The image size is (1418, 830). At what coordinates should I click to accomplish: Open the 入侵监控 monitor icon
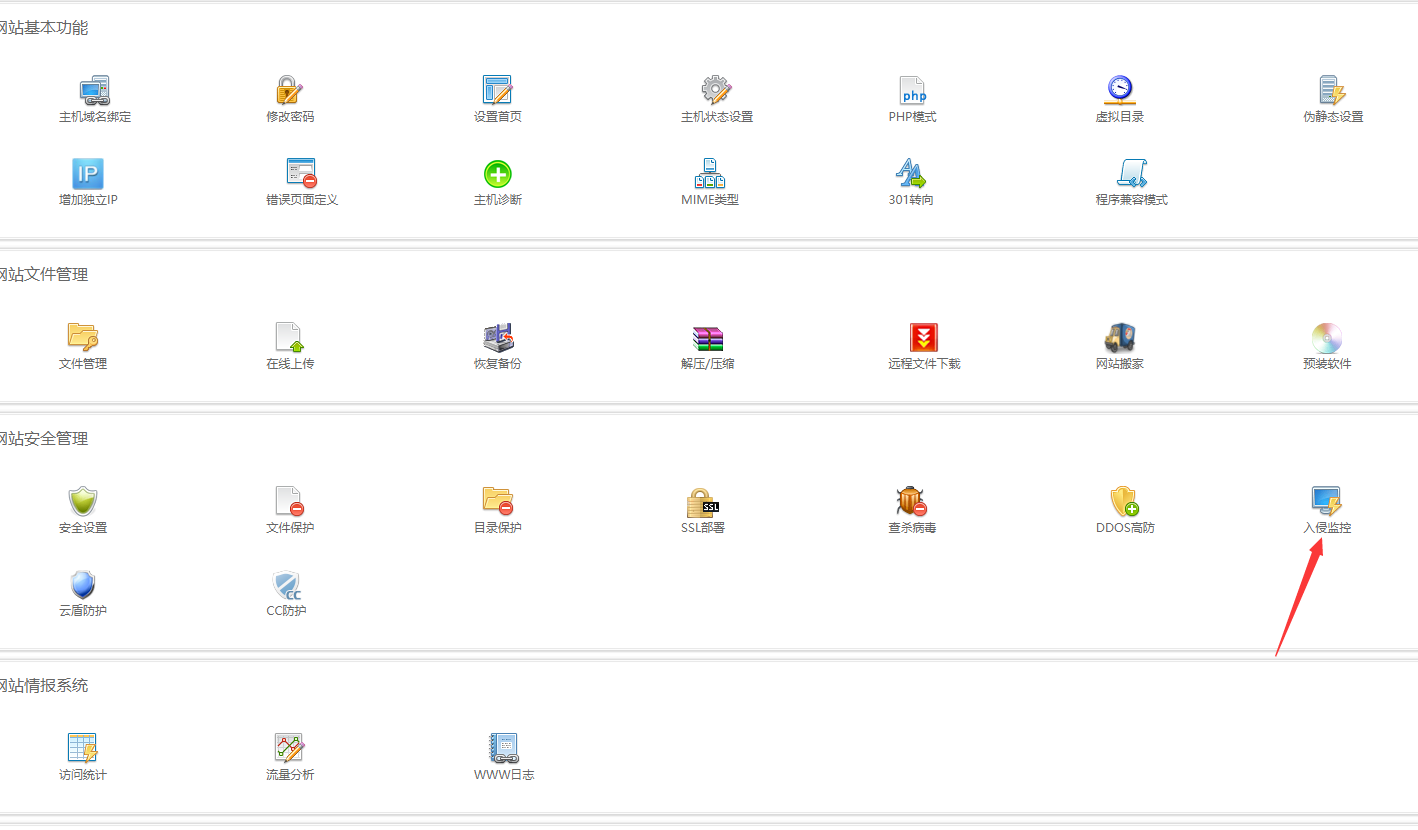[x=1326, y=501]
